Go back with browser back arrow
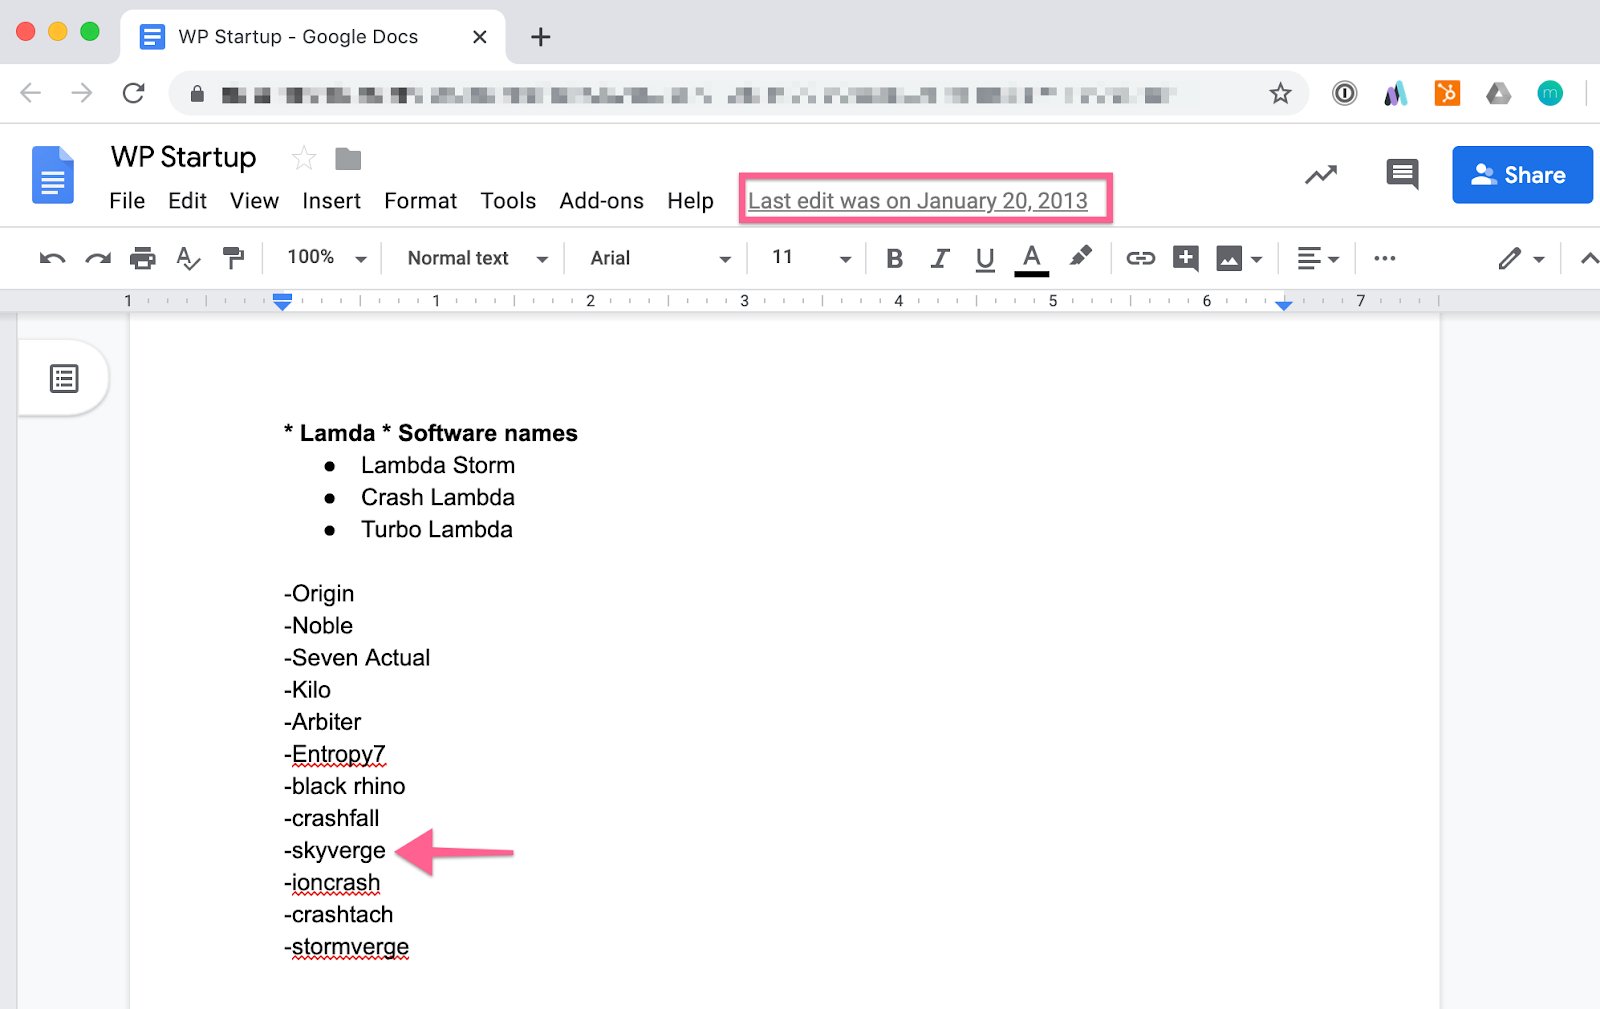The height and width of the screenshot is (1009, 1600). (x=31, y=93)
